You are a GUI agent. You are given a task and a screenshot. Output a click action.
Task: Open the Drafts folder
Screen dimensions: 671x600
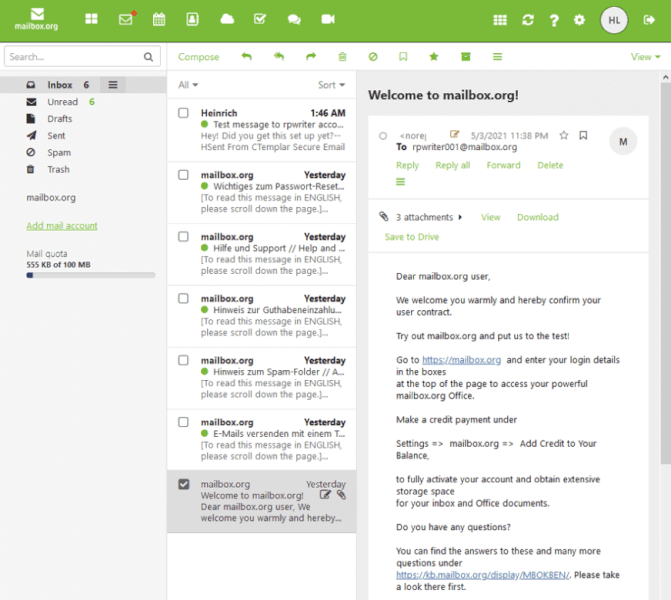(59, 119)
